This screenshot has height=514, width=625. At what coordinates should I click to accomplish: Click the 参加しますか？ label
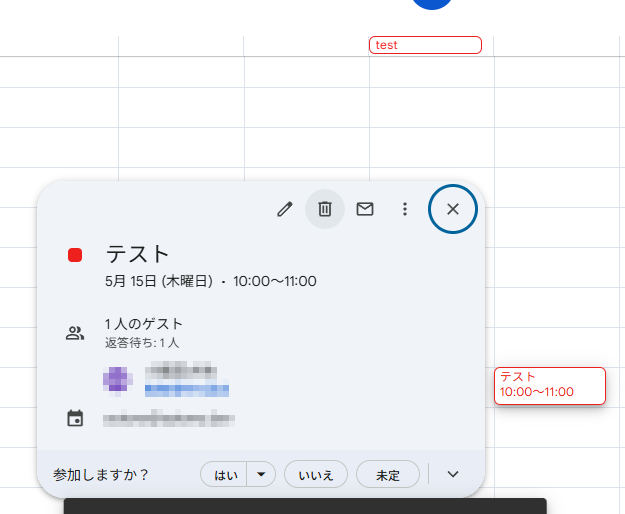(100, 475)
